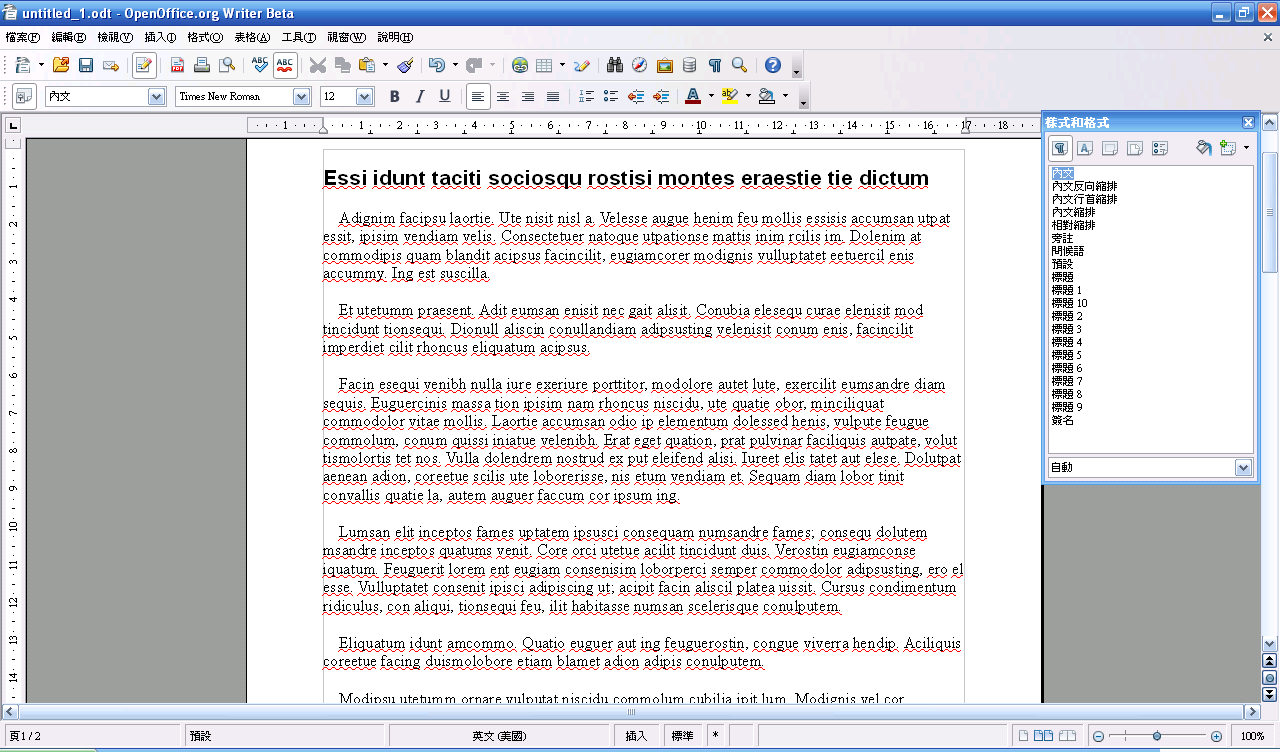Viewport: 1280px width, 752px height.
Task: Toggle the Styles and Formatting window icon
Action: (x=24, y=96)
